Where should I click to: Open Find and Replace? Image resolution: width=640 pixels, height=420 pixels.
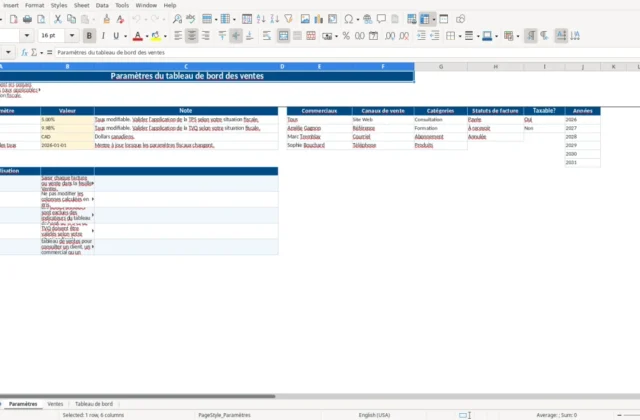pos(177,19)
